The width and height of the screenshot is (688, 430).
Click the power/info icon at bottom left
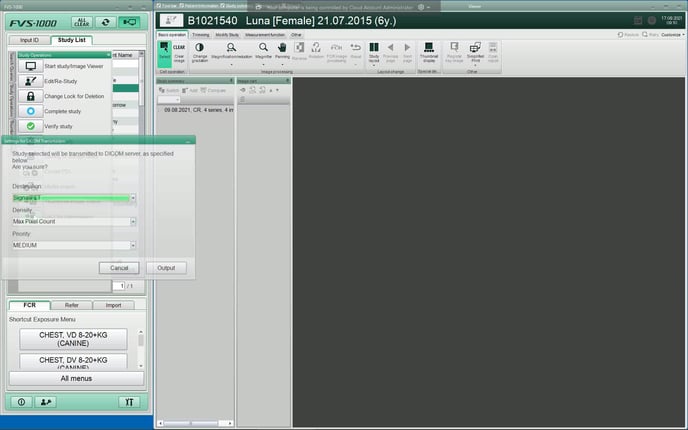pos(21,402)
